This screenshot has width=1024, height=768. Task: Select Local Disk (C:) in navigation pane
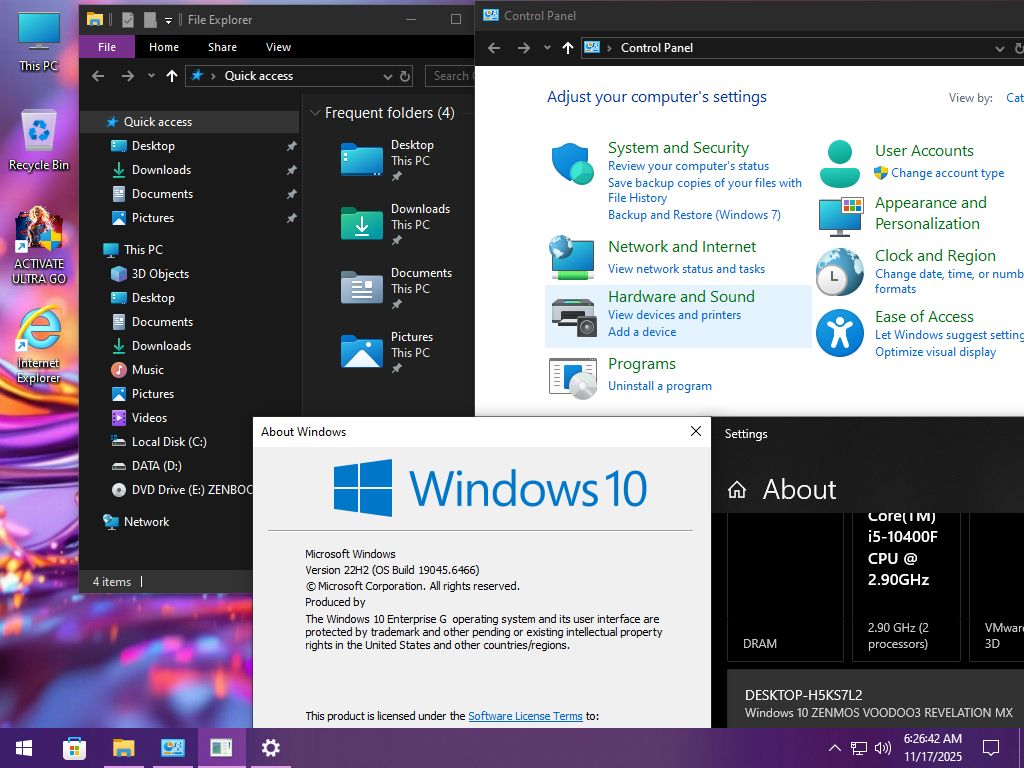click(x=168, y=441)
